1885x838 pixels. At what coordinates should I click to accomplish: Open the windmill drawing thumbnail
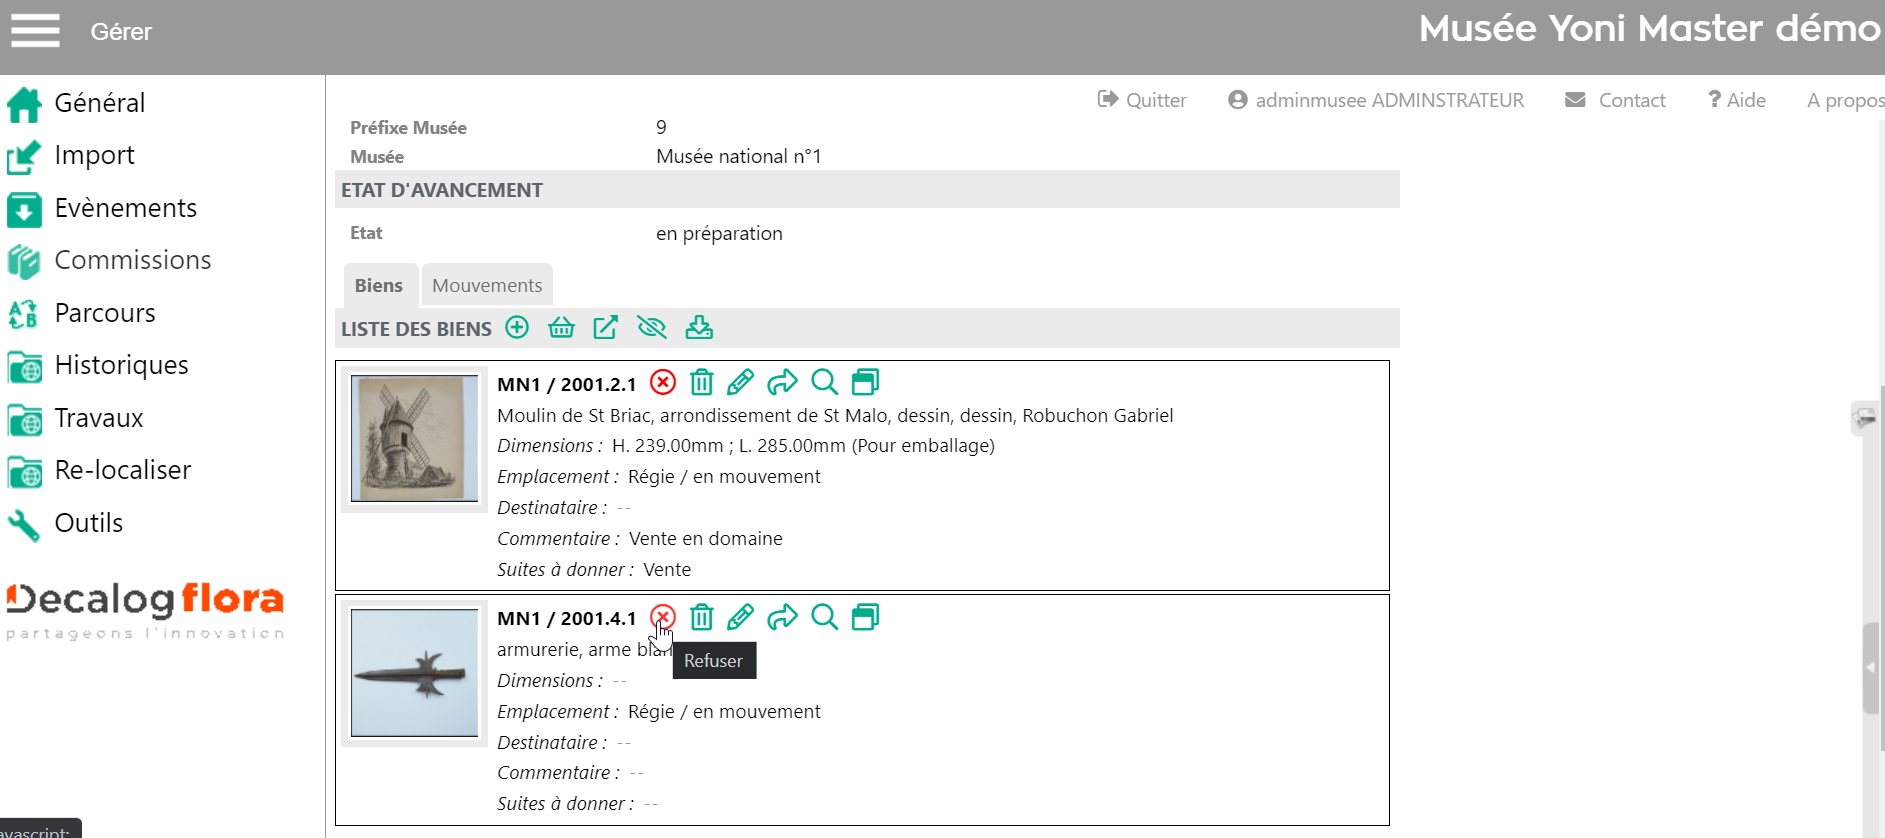point(415,439)
